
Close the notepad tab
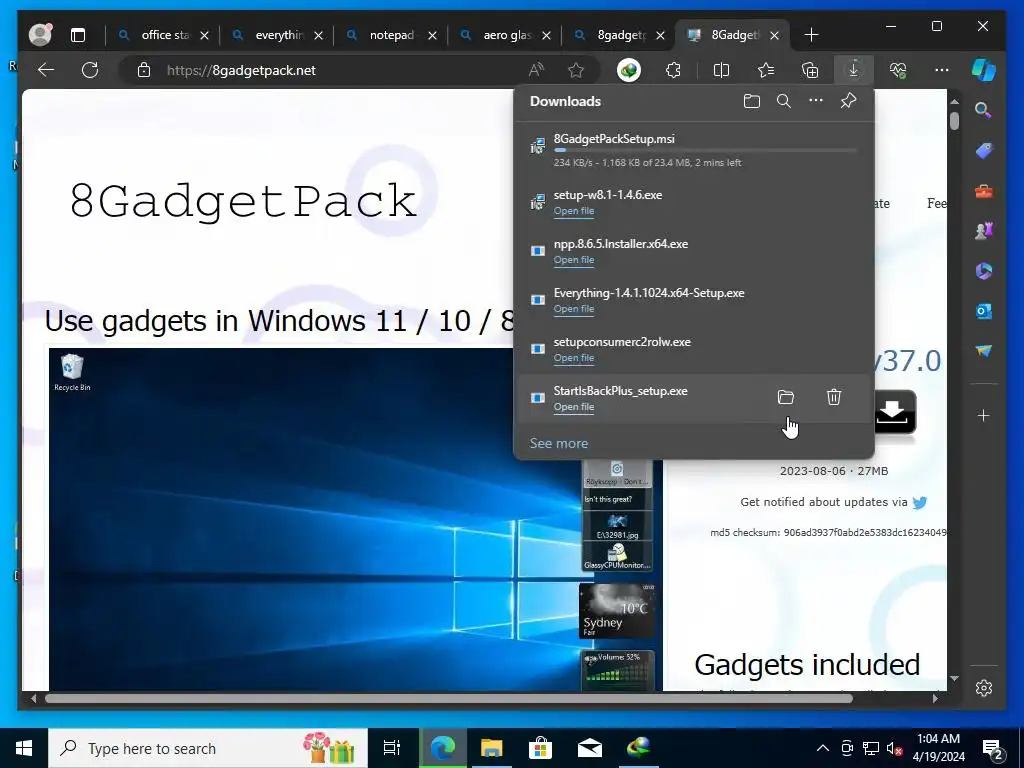click(x=432, y=35)
